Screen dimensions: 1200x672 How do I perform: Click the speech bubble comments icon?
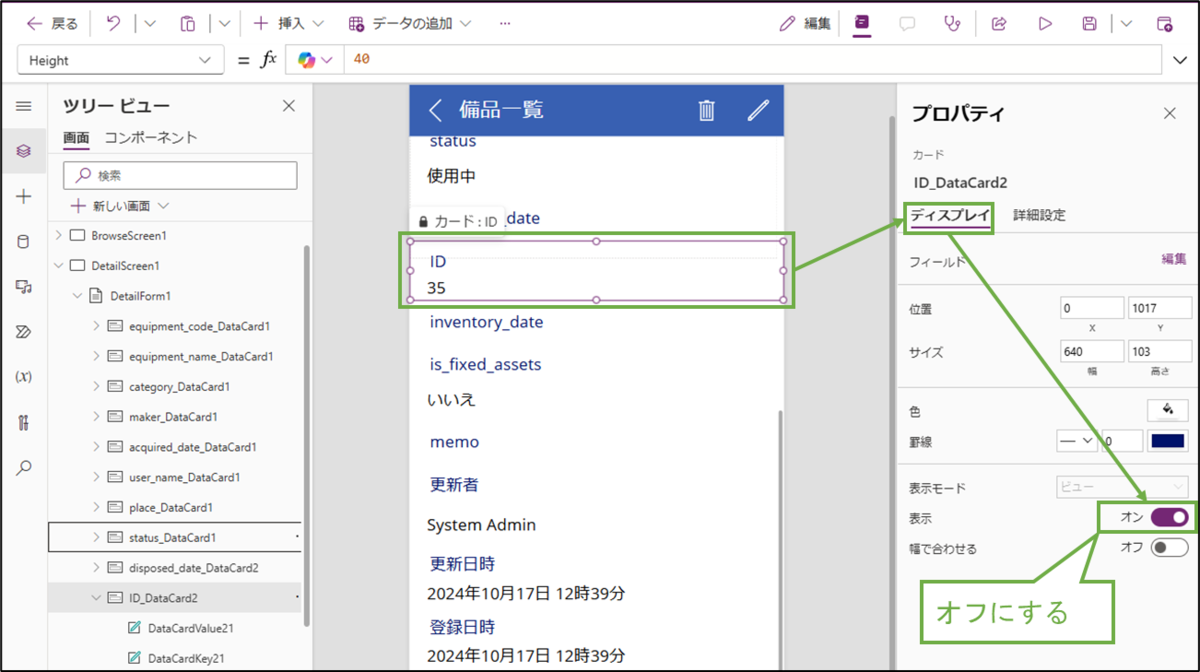(x=907, y=23)
